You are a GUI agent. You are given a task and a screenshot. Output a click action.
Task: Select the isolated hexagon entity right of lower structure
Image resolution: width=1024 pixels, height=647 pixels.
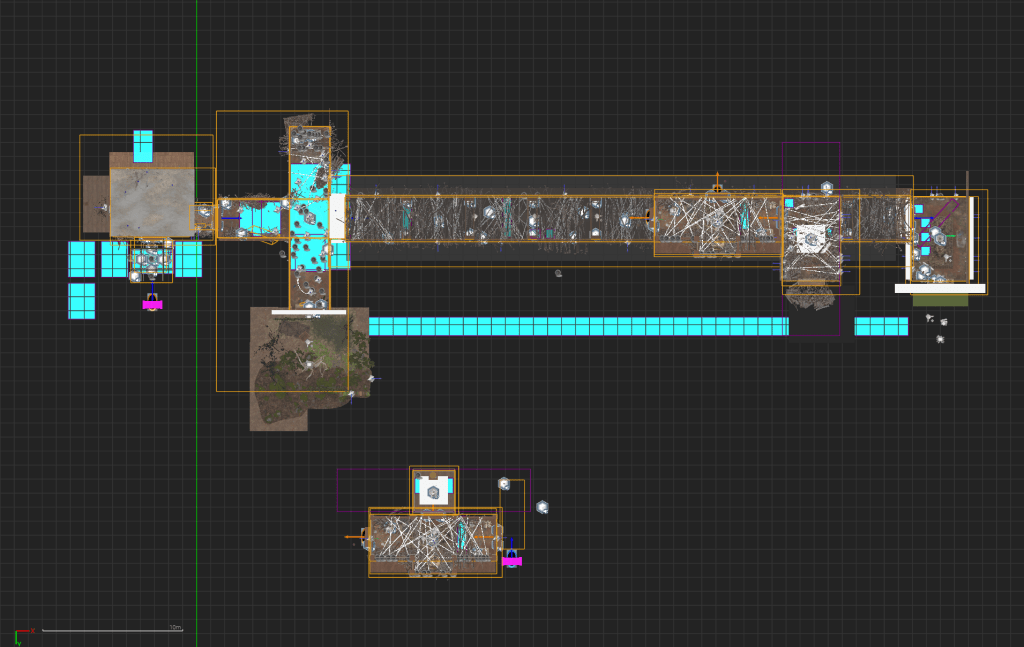542,507
